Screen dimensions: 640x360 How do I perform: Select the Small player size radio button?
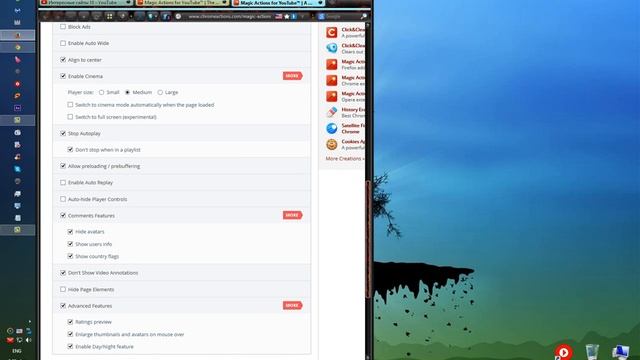(x=101, y=92)
